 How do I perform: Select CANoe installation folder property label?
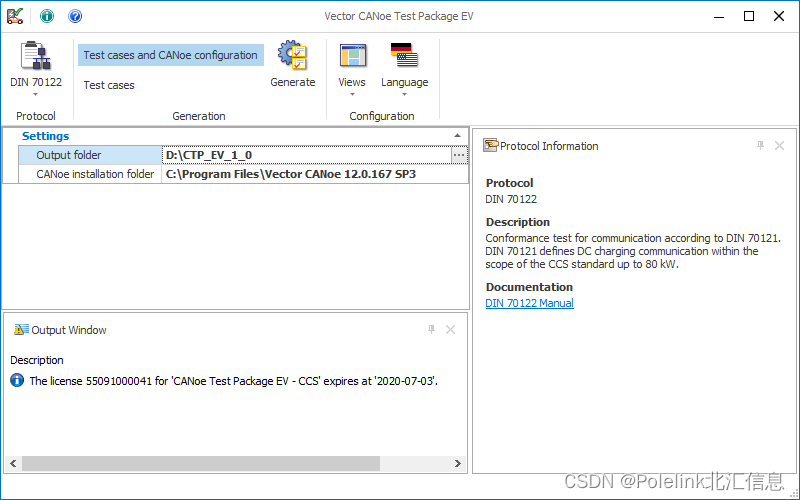90,174
